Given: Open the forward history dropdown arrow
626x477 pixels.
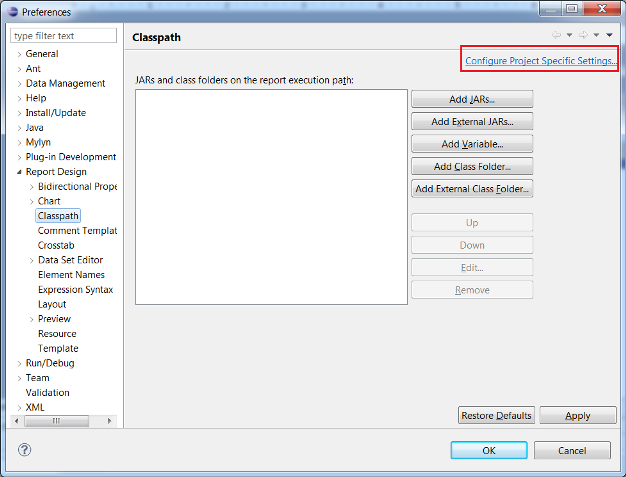Looking at the screenshot, I should [596, 35].
